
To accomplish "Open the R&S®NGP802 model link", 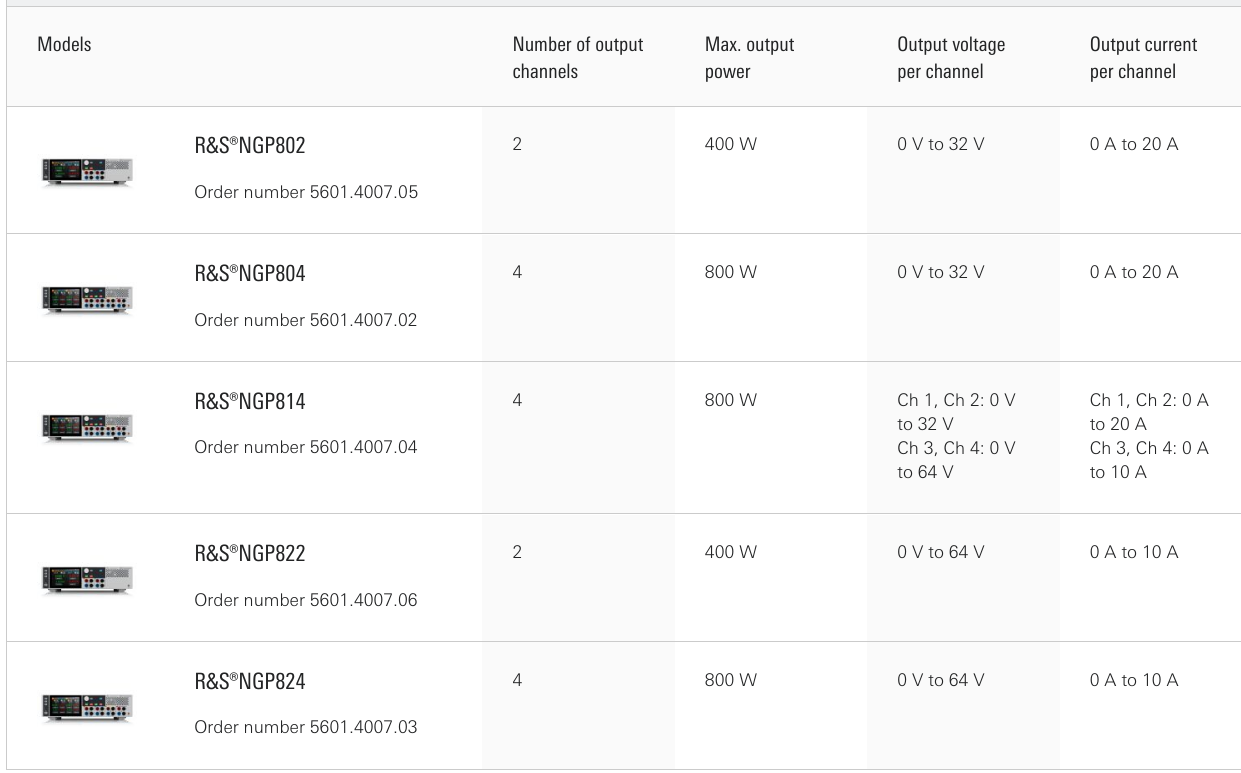I will [250, 145].
